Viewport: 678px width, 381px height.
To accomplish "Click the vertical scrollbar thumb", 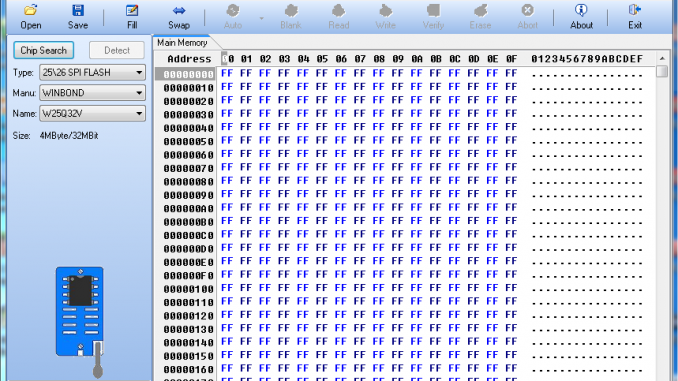I will (662, 71).
